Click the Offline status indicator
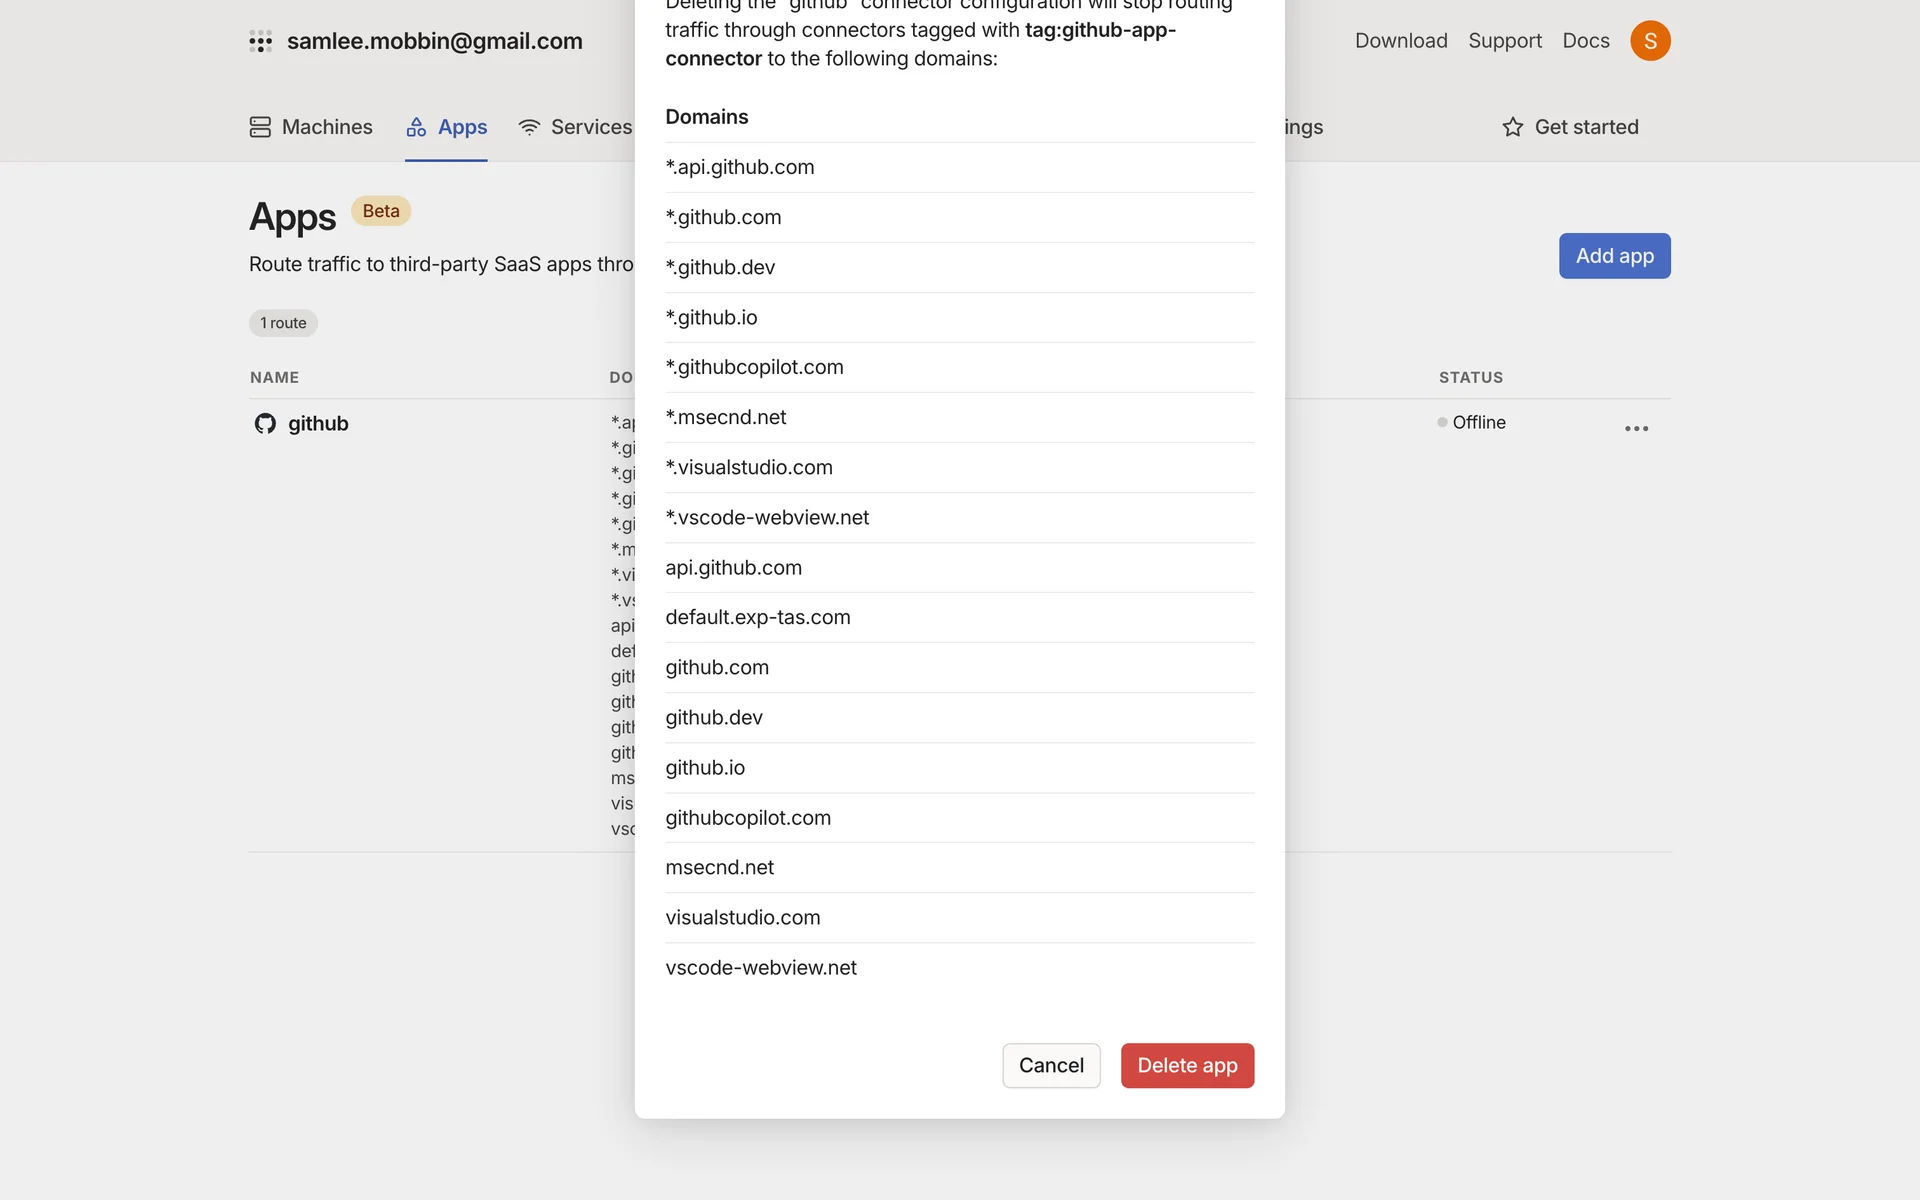This screenshot has width=1920, height=1200. point(1472,423)
